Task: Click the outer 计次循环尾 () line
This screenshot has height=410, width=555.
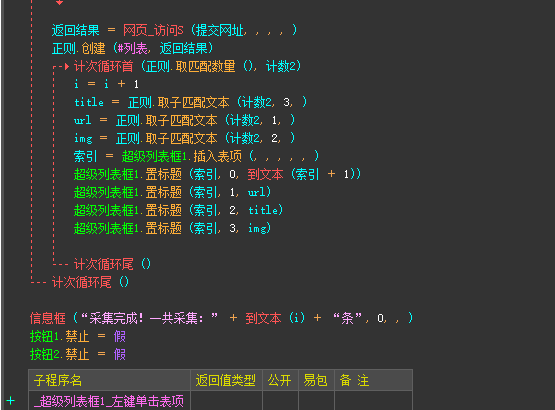Action: [90, 282]
